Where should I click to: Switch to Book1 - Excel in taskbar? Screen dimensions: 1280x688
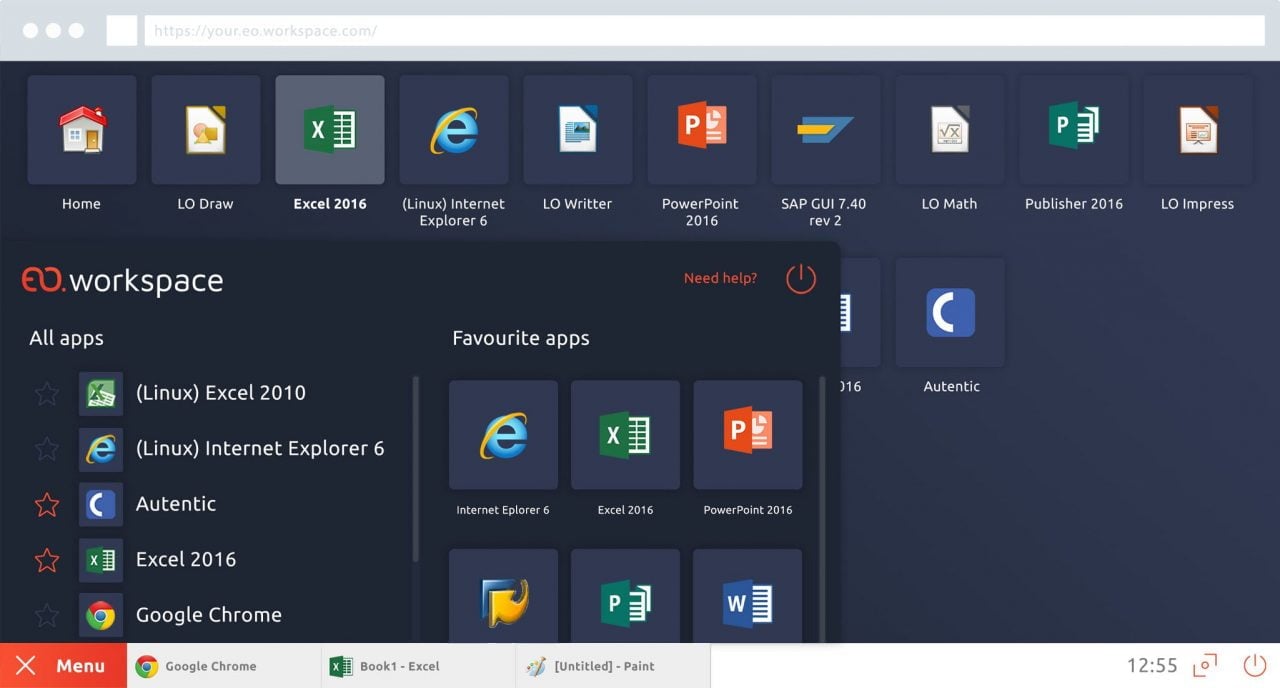click(418, 666)
